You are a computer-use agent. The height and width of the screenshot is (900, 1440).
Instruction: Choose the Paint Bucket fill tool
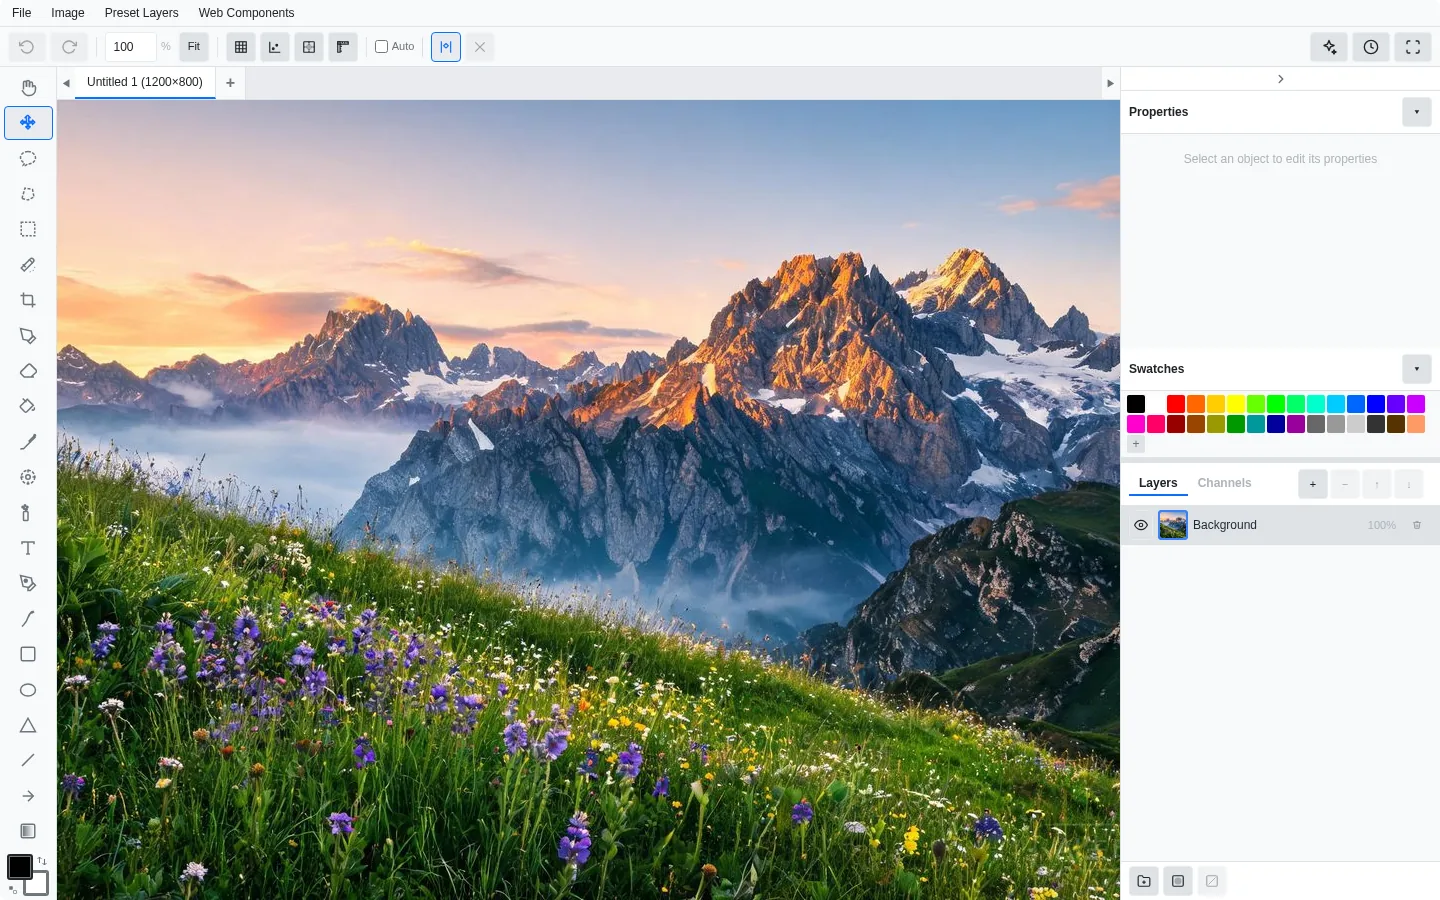click(x=28, y=406)
